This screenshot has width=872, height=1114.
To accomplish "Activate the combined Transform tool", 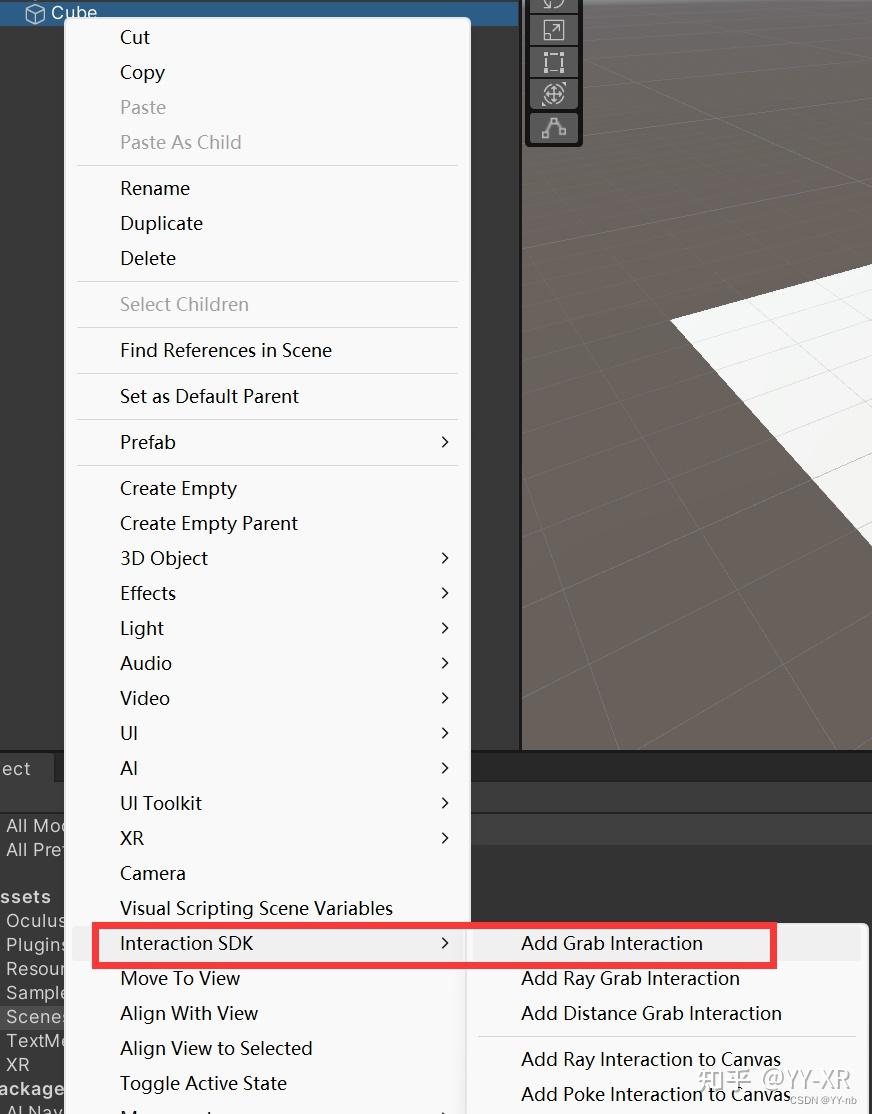I will pos(553,95).
